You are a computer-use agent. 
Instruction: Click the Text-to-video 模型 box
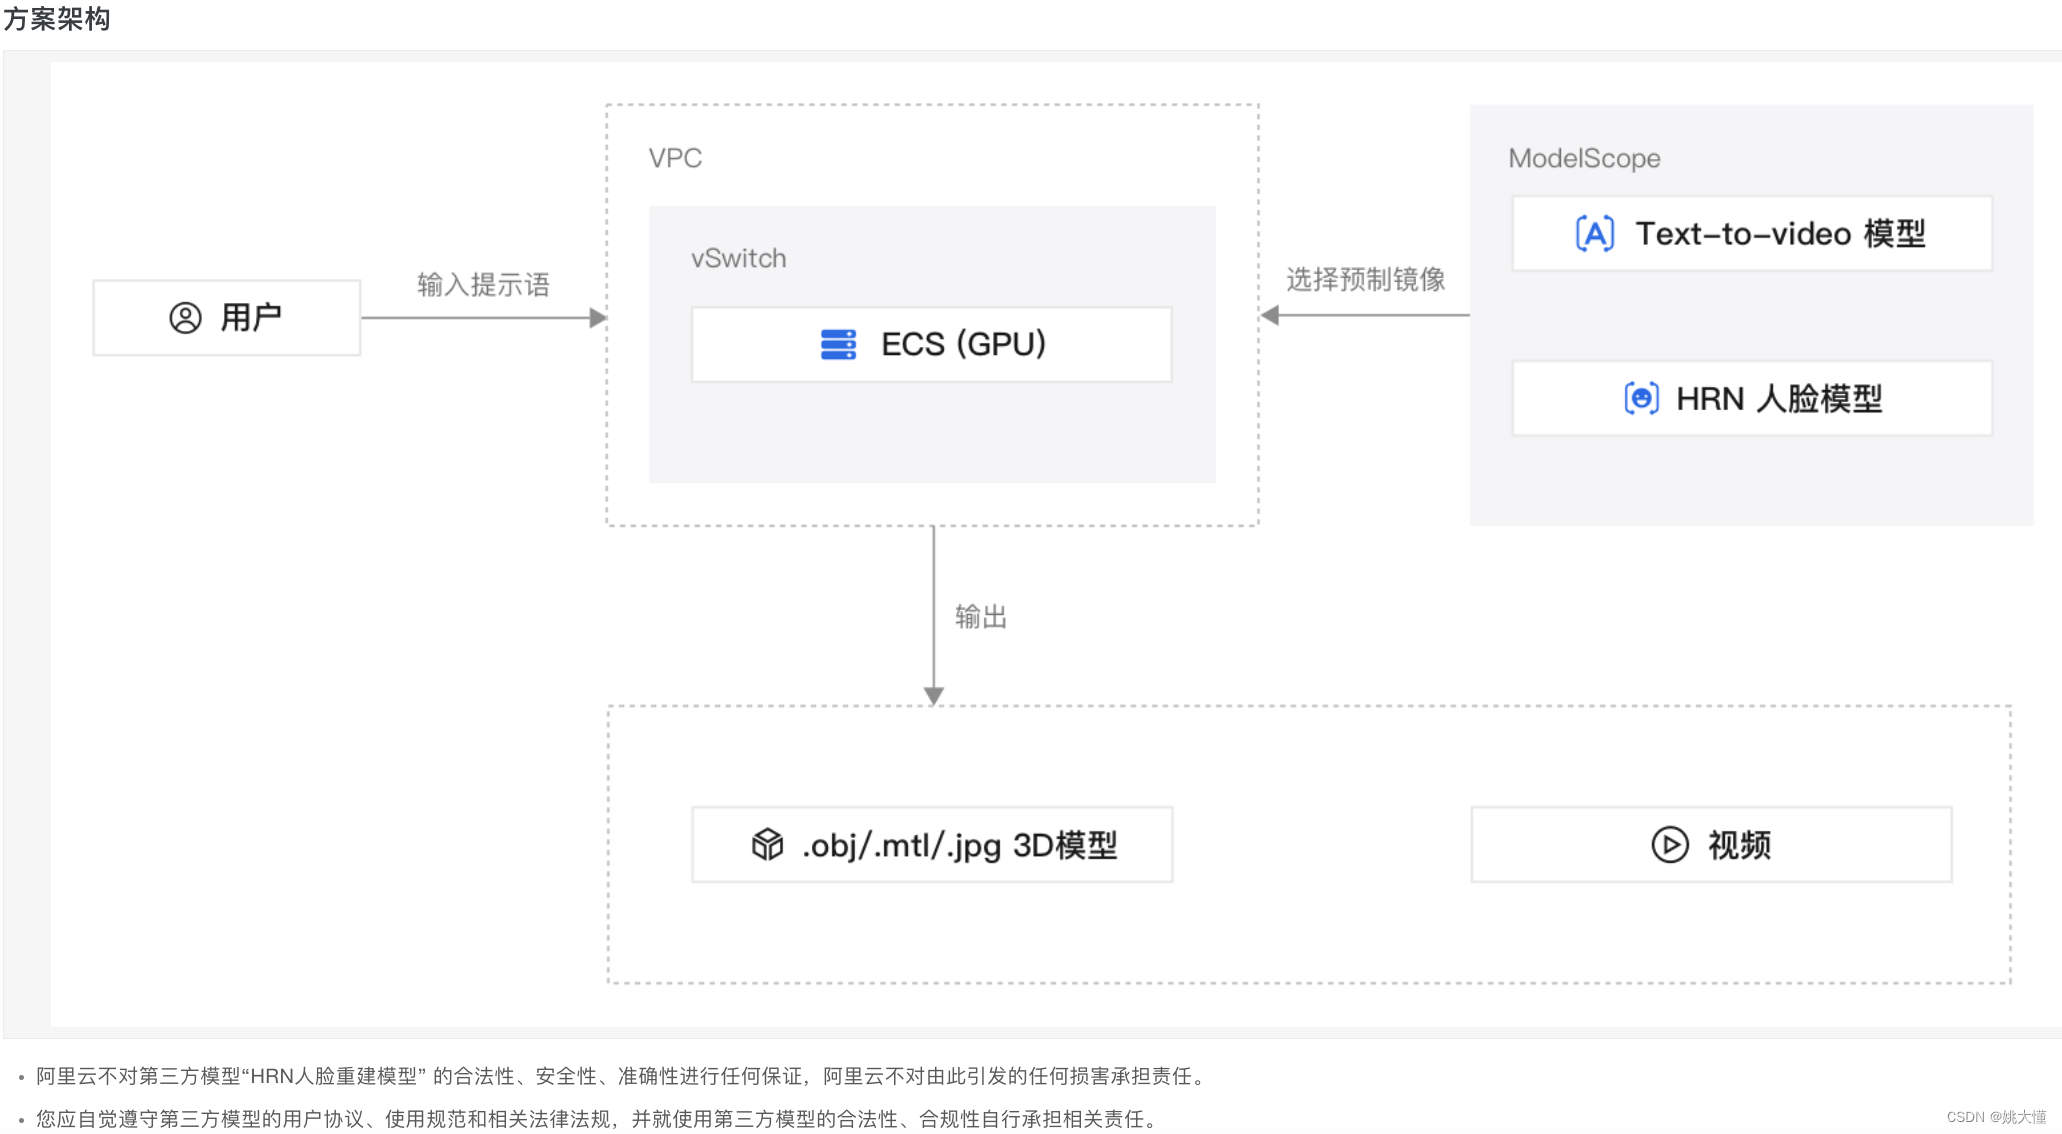(1752, 234)
